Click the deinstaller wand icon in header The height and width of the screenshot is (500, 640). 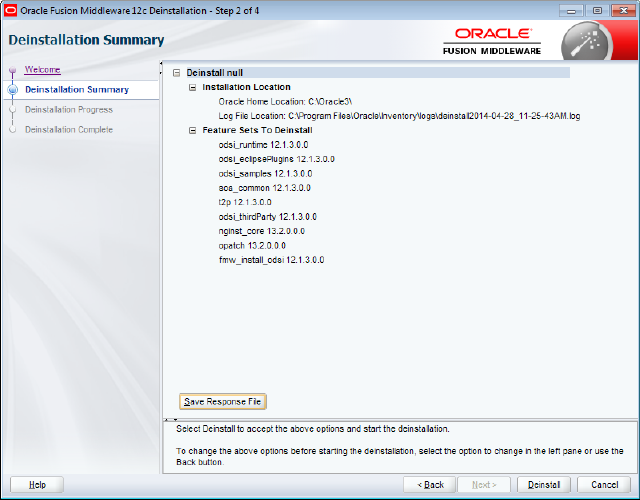click(x=587, y=42)
